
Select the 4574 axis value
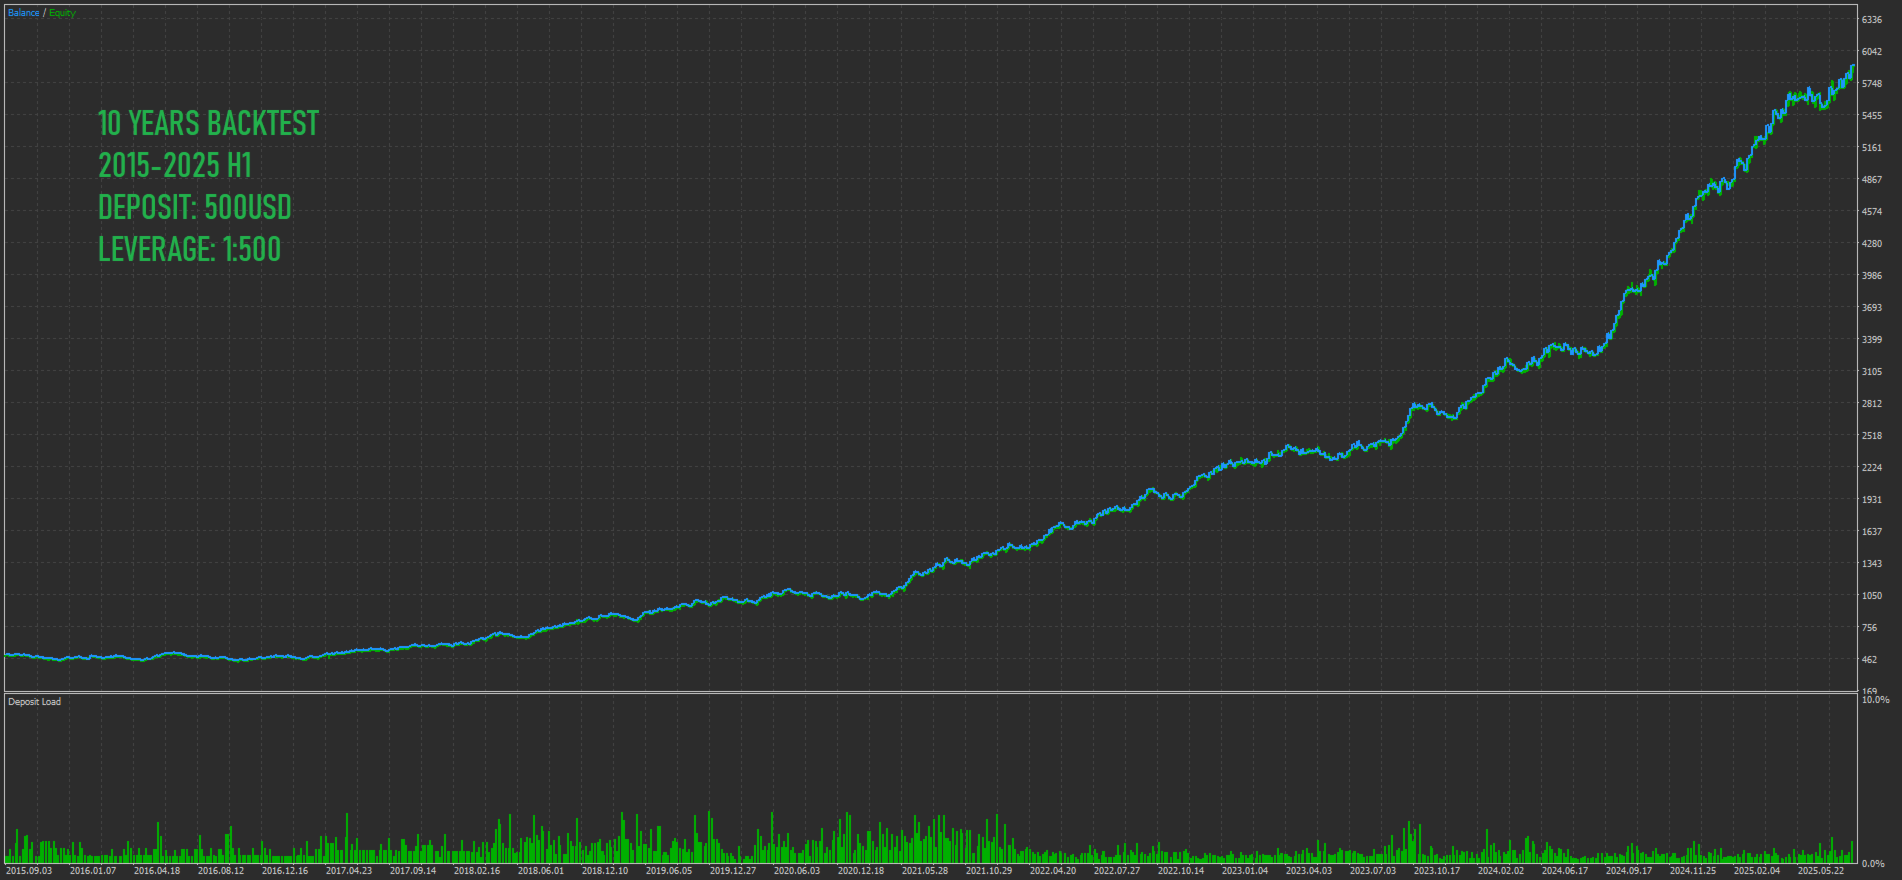1871,212
